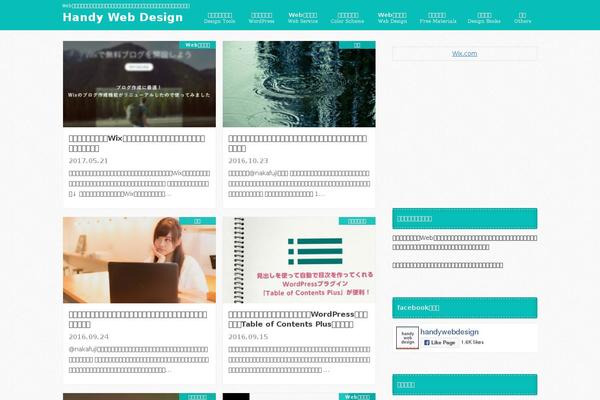Click the @nakafuji excerpt under laptop article
Viewport: 600px width, 400px height.
coord(139,360)
